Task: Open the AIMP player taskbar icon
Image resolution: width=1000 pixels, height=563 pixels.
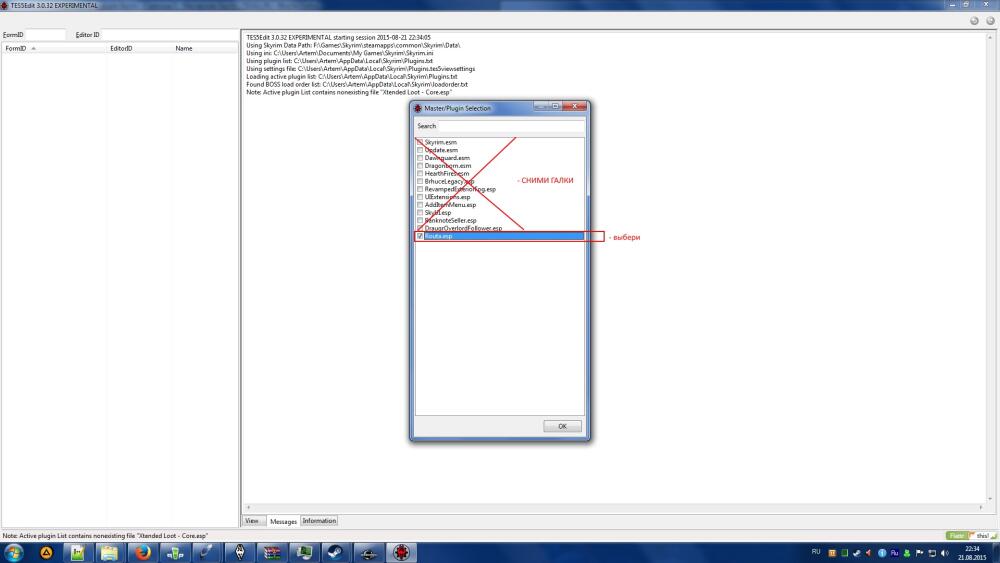Action: (46, 552)
